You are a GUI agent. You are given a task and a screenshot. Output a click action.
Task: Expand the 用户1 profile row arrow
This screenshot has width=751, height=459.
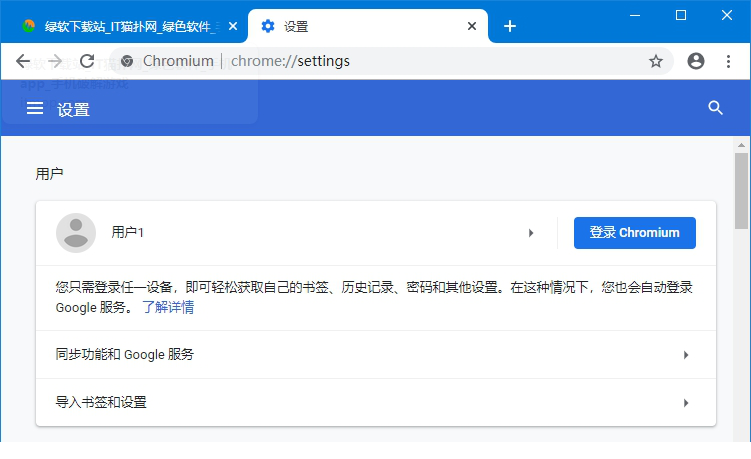click(531, 233)
